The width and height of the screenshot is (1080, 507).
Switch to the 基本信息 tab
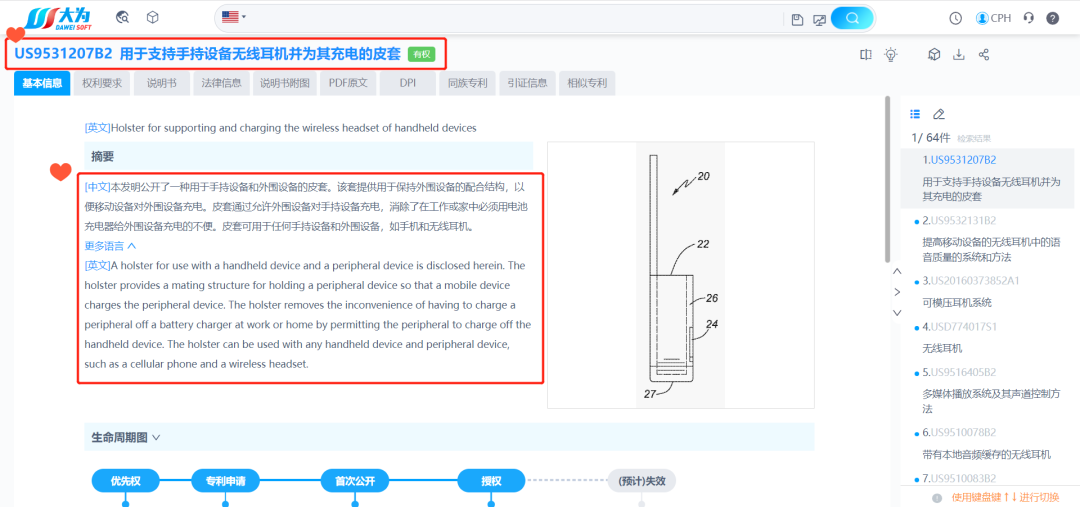coord(42,83)
